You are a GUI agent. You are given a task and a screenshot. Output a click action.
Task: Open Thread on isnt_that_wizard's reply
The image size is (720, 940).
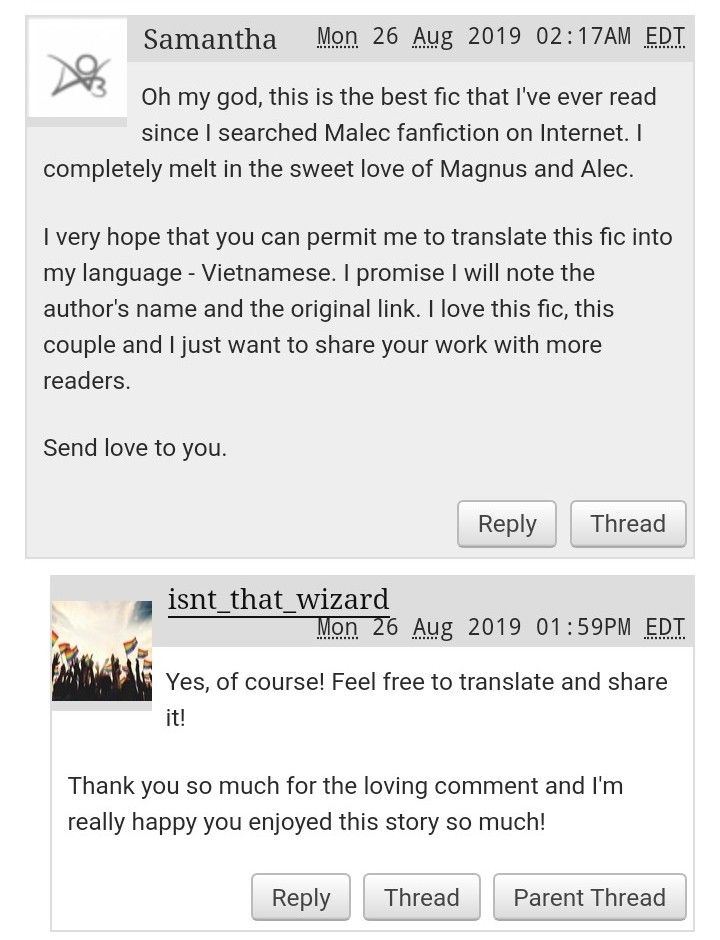click(x=421, y=897)
